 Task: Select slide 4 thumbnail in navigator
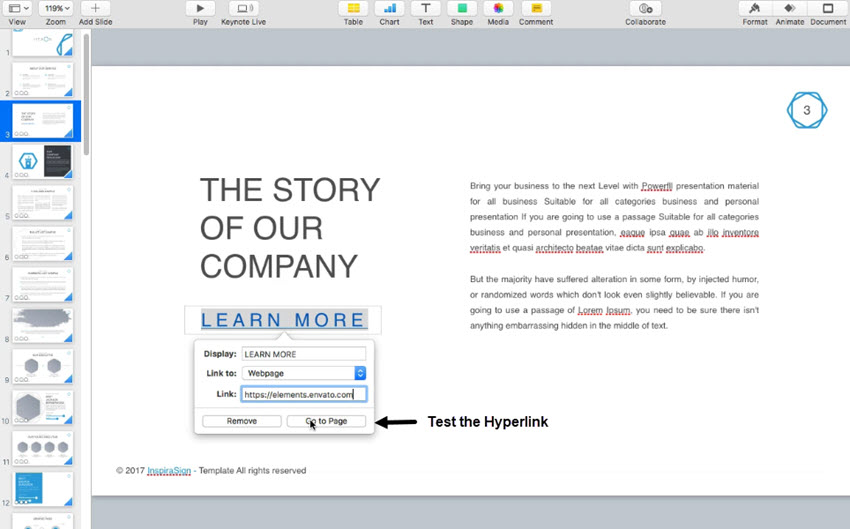42,160
